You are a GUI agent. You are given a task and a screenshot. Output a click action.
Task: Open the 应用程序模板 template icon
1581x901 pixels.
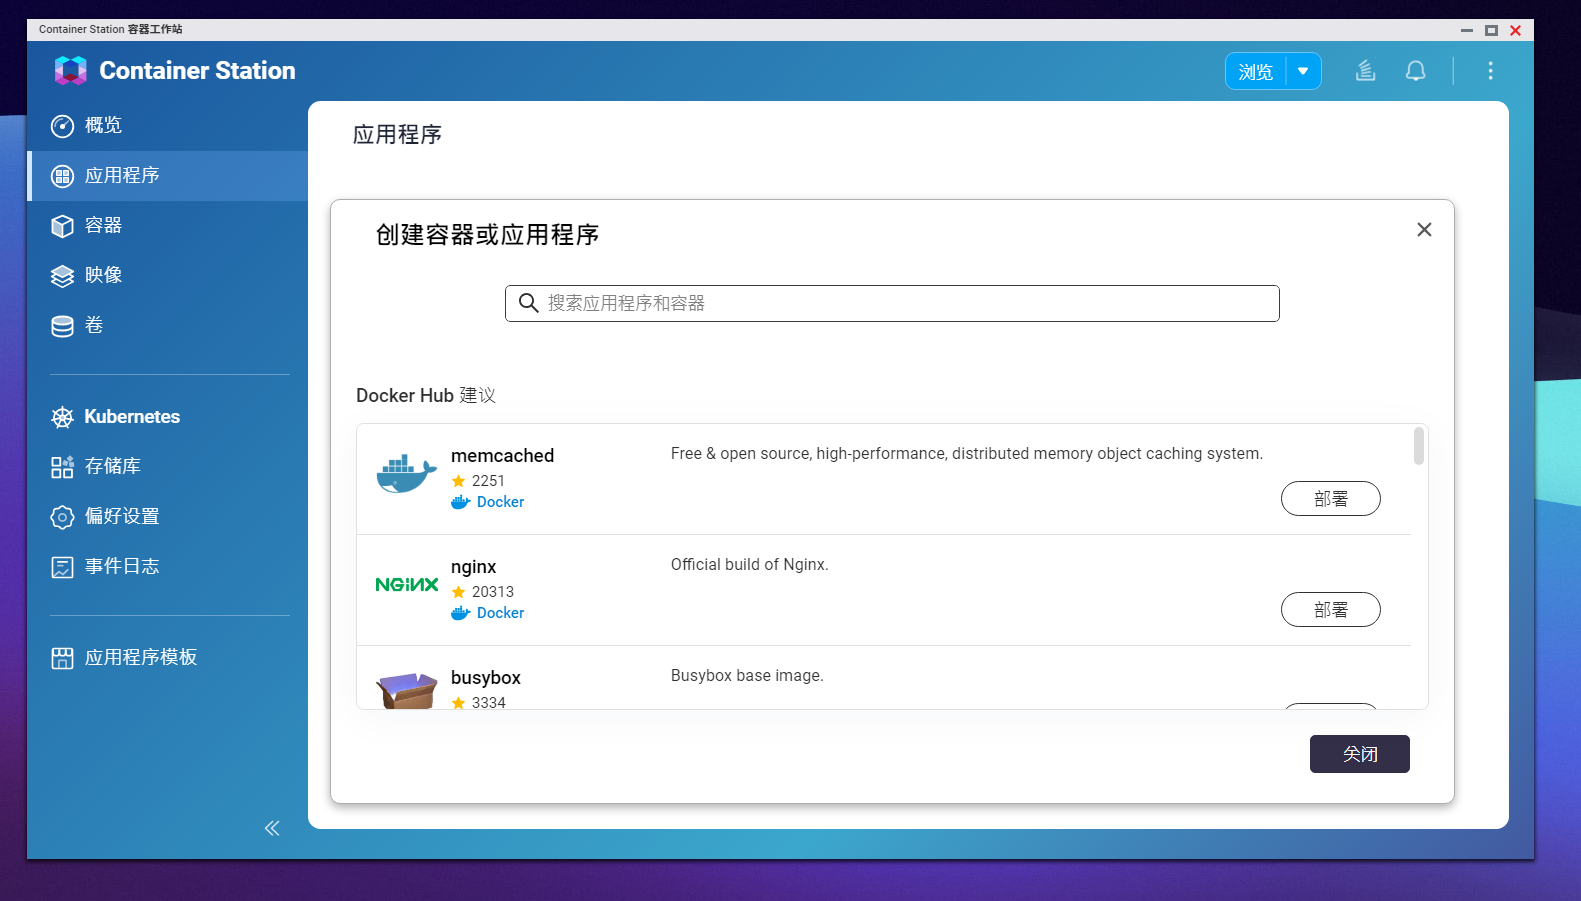(x=62, y=658)
